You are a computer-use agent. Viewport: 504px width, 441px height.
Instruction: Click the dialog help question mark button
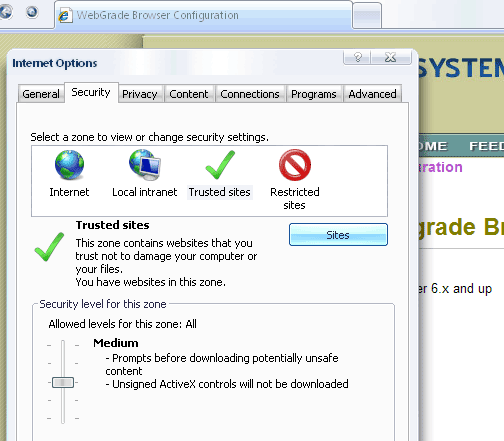357,58
